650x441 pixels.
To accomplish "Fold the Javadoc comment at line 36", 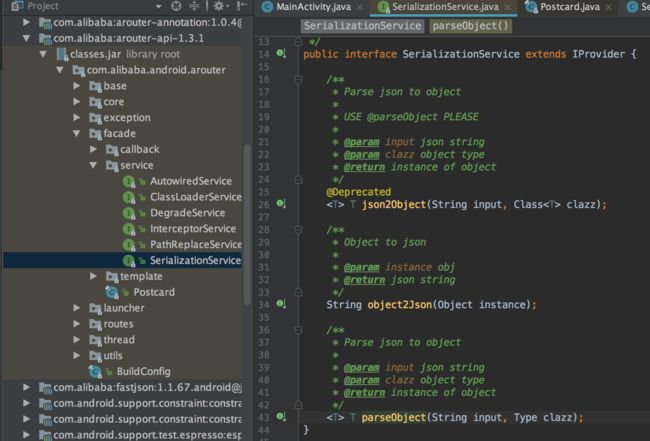I will click(298, 330).
